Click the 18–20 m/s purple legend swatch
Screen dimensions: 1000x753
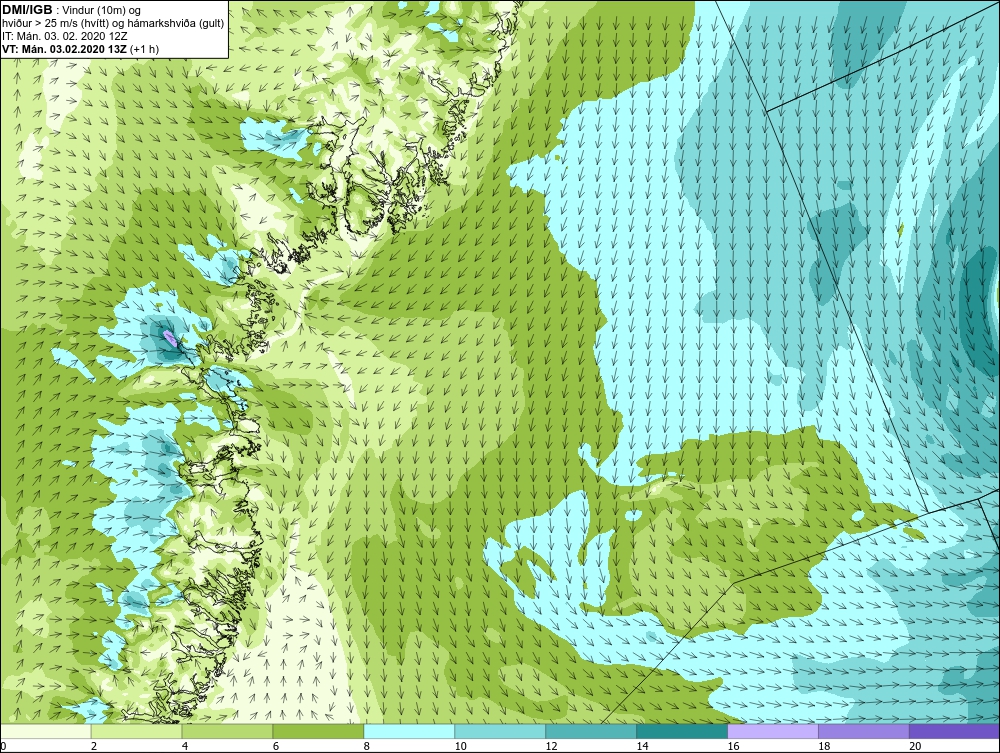tap(864, 731)
